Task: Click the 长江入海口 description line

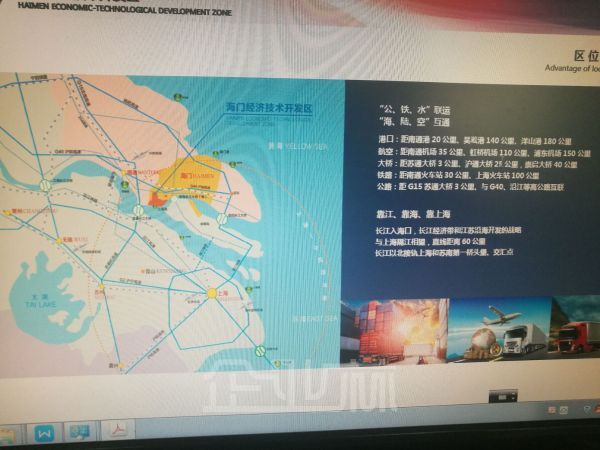Action: click(x=448, y=230)
